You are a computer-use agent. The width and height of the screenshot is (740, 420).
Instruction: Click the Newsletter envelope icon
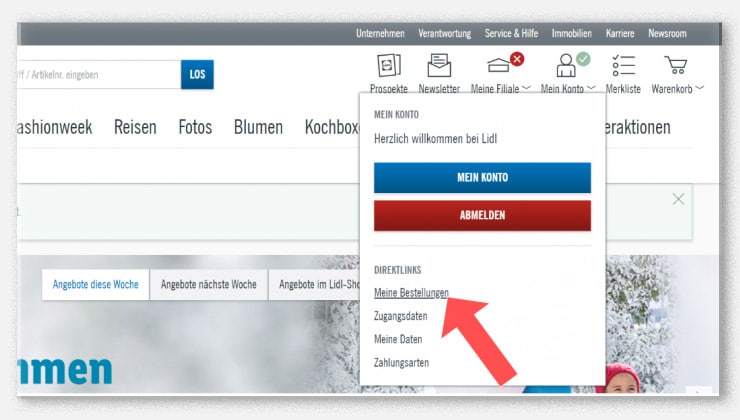439,67
